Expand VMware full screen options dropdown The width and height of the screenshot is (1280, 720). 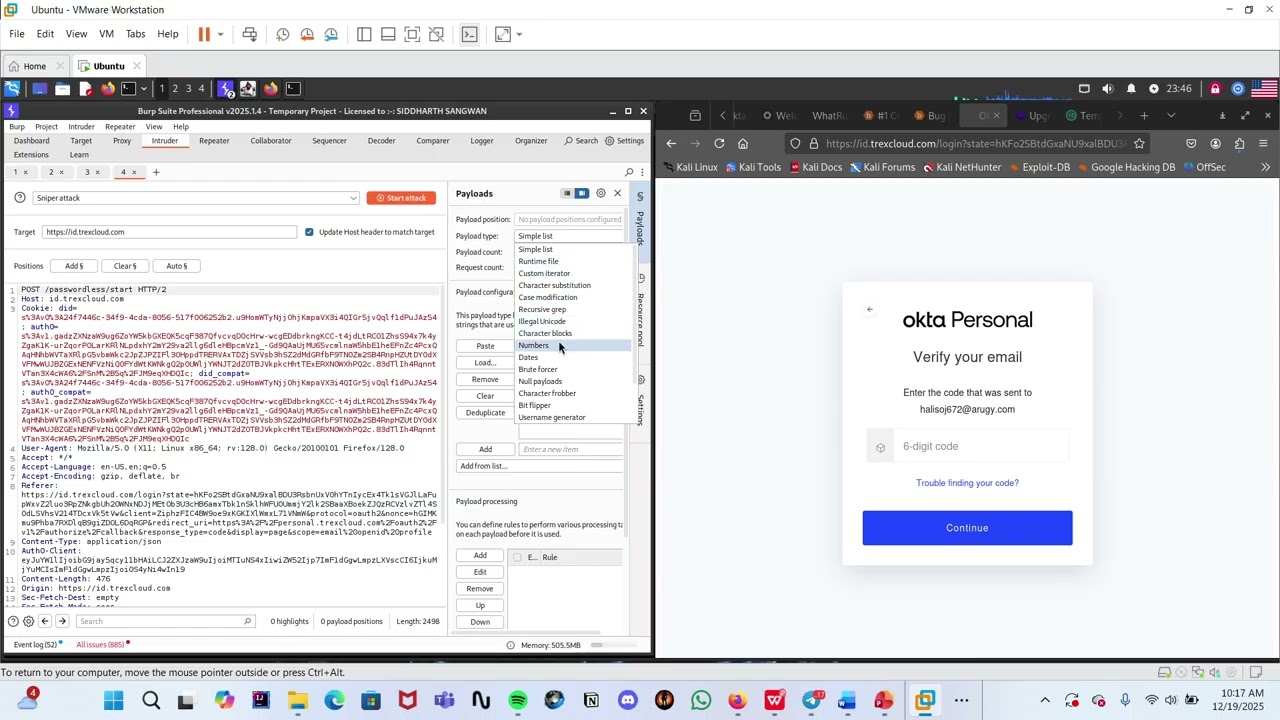[519, 34]
